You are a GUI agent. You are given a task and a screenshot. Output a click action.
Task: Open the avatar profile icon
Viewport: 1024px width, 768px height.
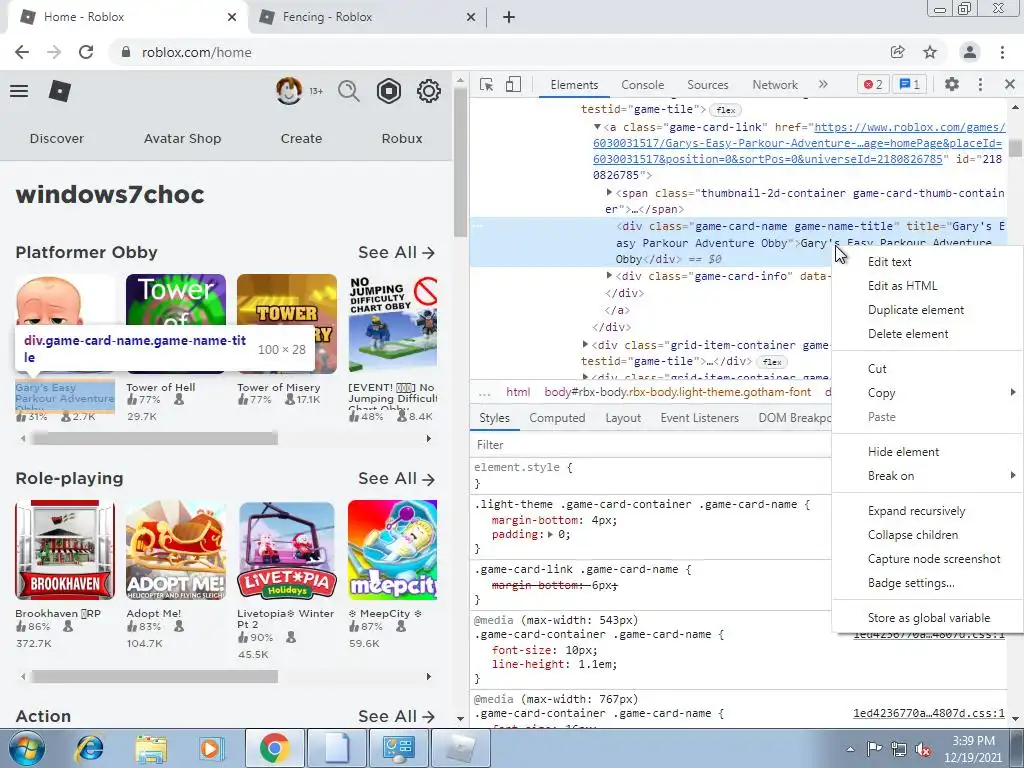[x=289, y=91]
